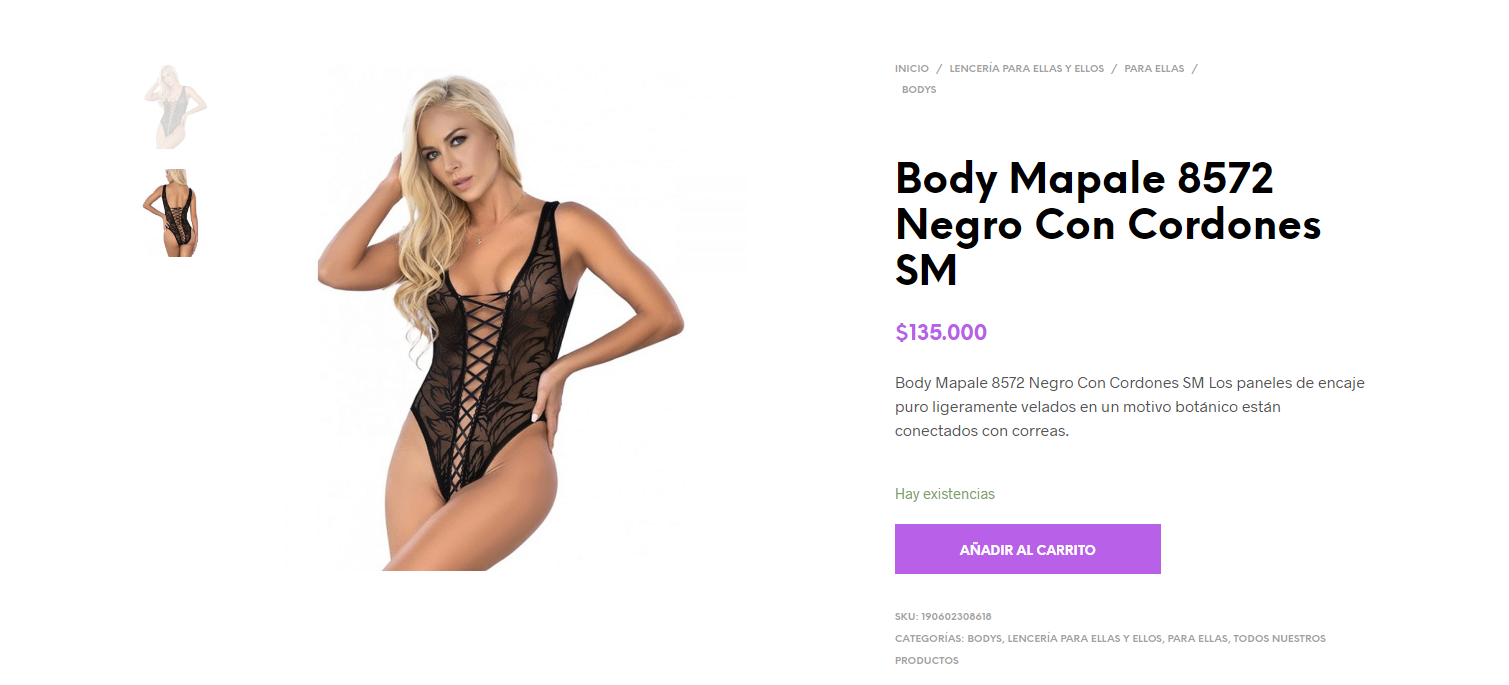Viewport: 1509px width, 685px height.
Task: Click the product description paragraph
Action: point(1130,407)
